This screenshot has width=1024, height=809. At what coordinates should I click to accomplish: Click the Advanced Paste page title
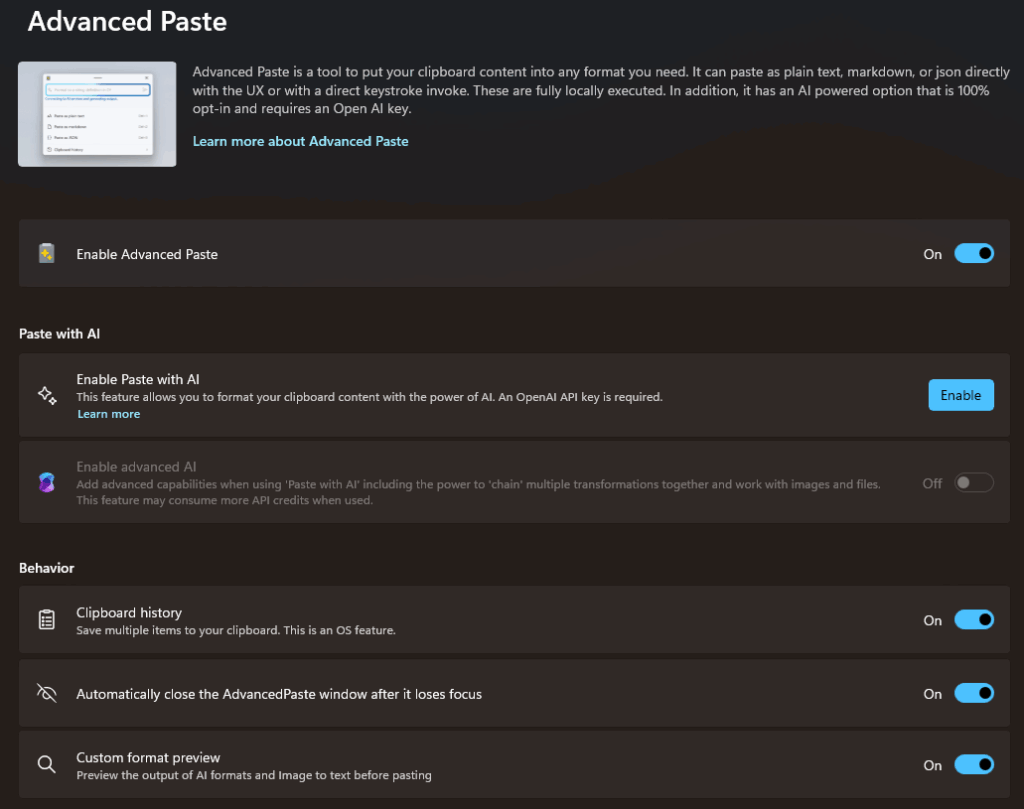(x=127, y=21)
